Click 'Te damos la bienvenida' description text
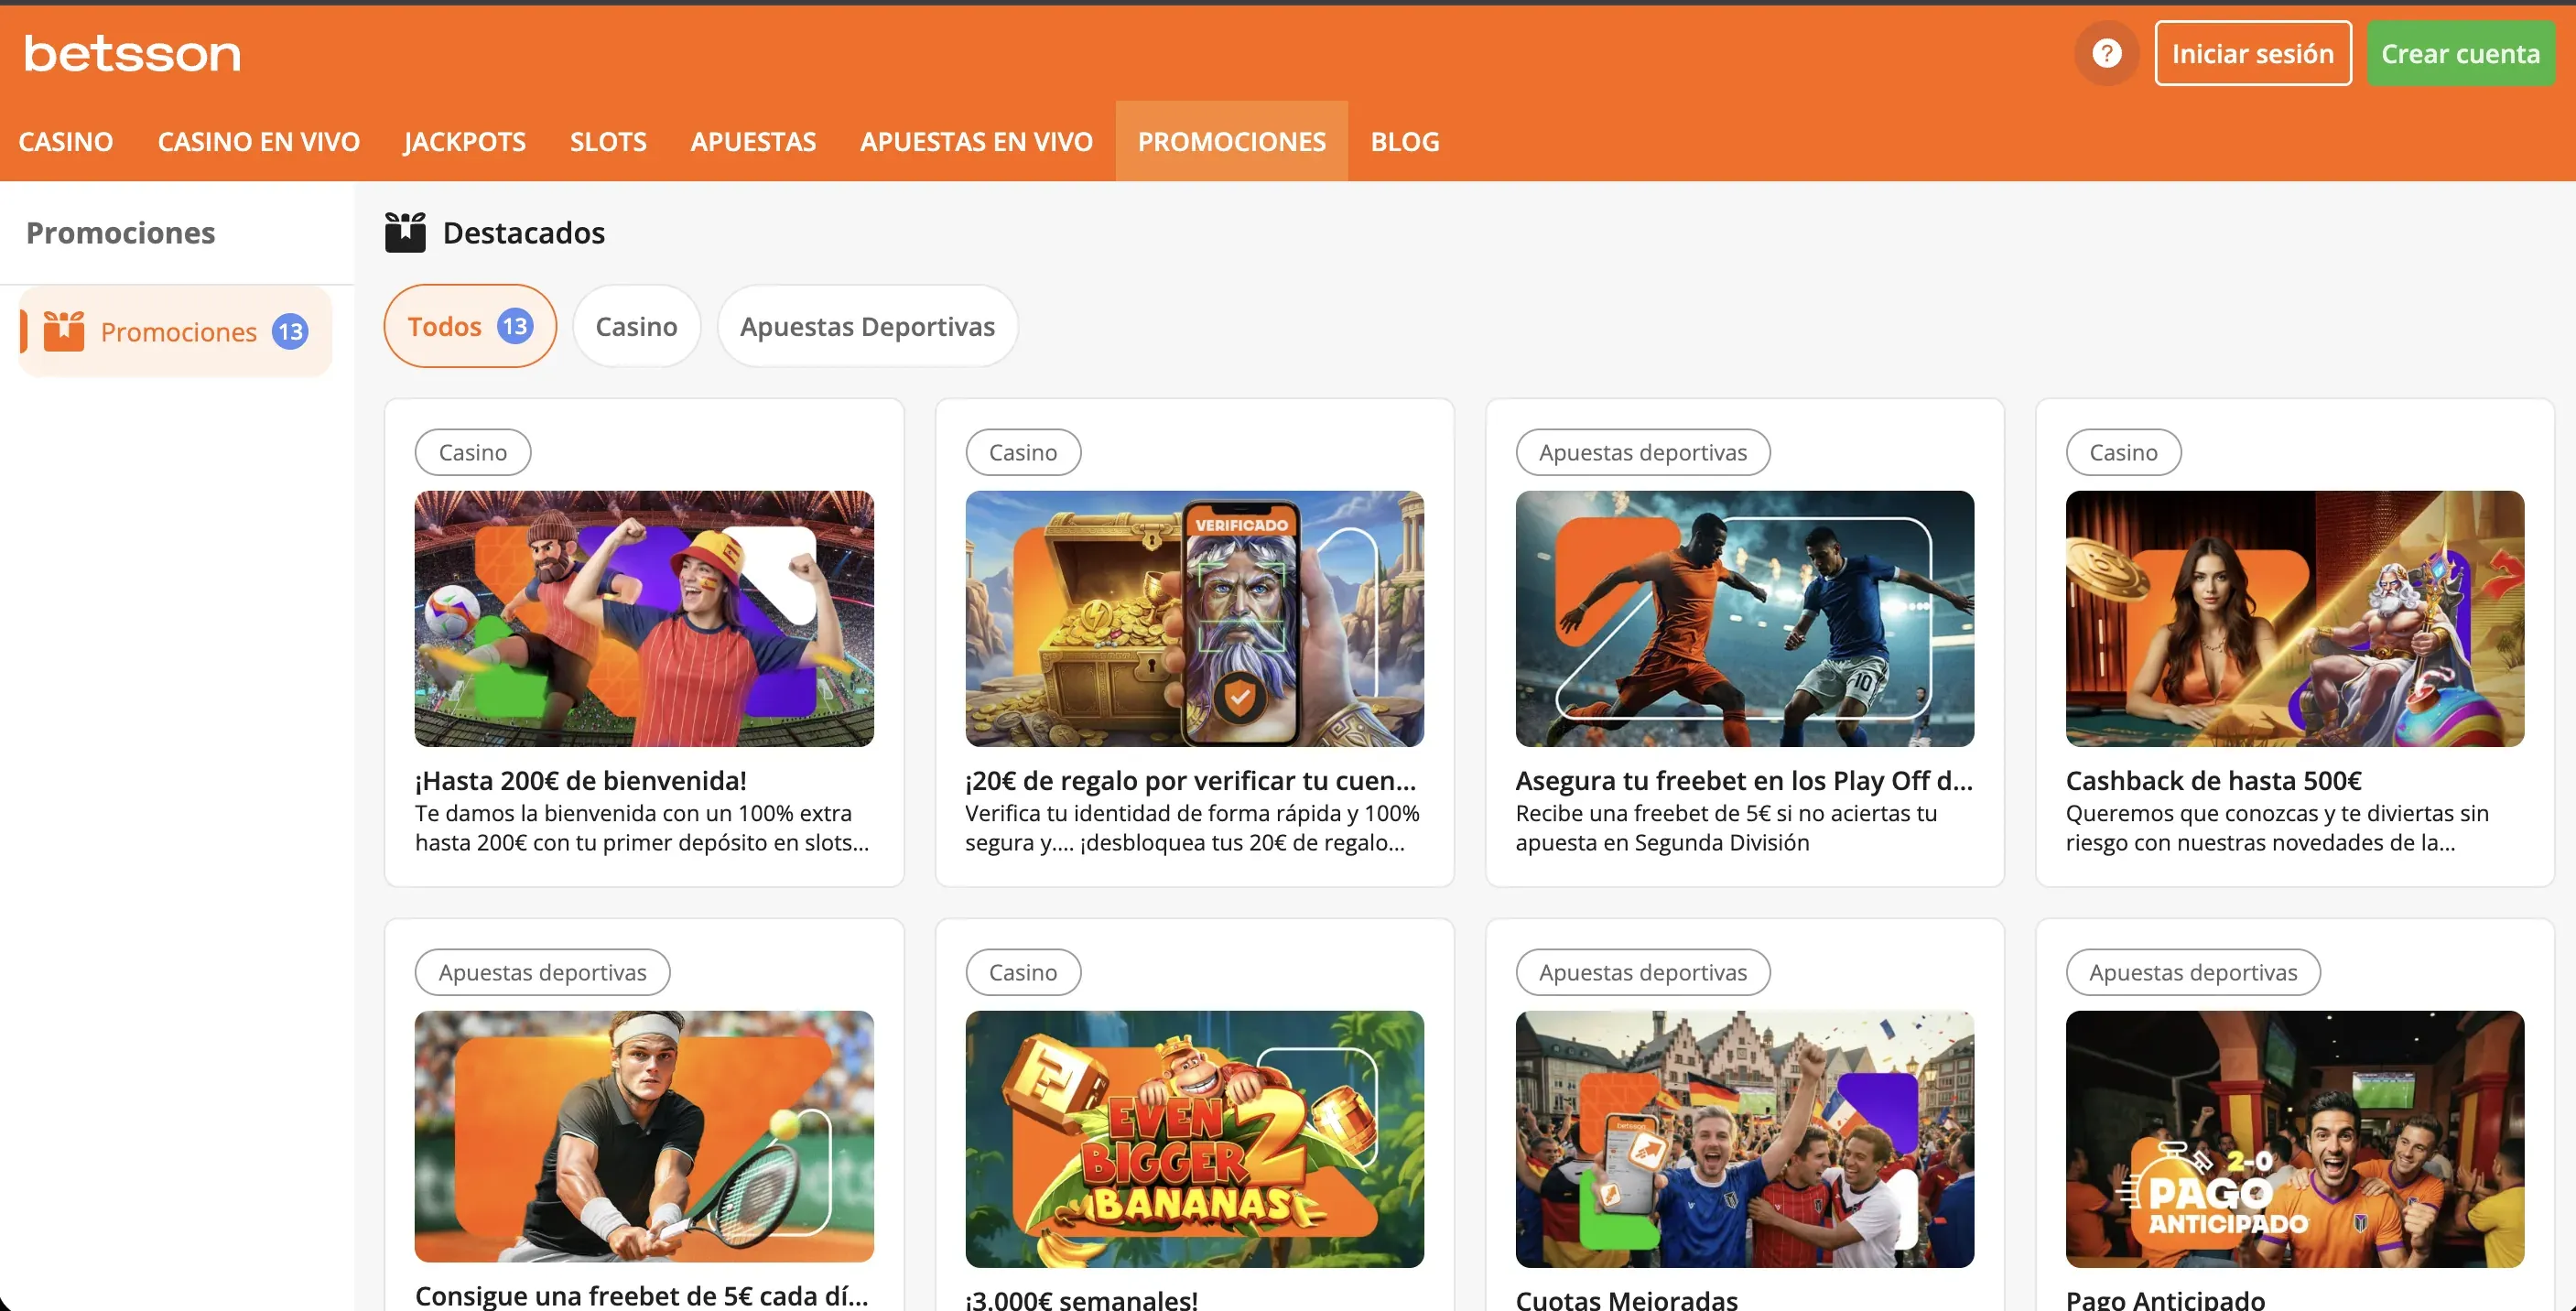Image resolution: width=2576 pixels, height=1311 pixels. coord(642,828)
